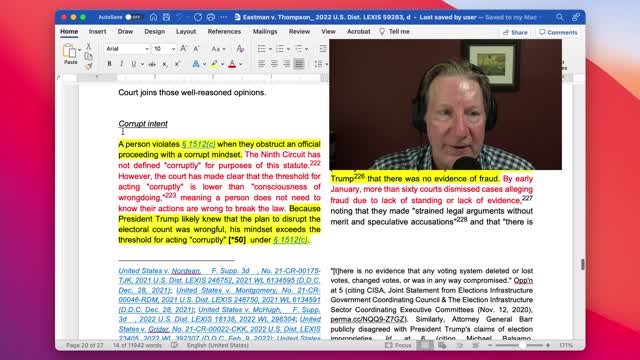This screenshot has width=640, height=360.
Task: Toggle superscript formatting
Action: tap(178, 64)
